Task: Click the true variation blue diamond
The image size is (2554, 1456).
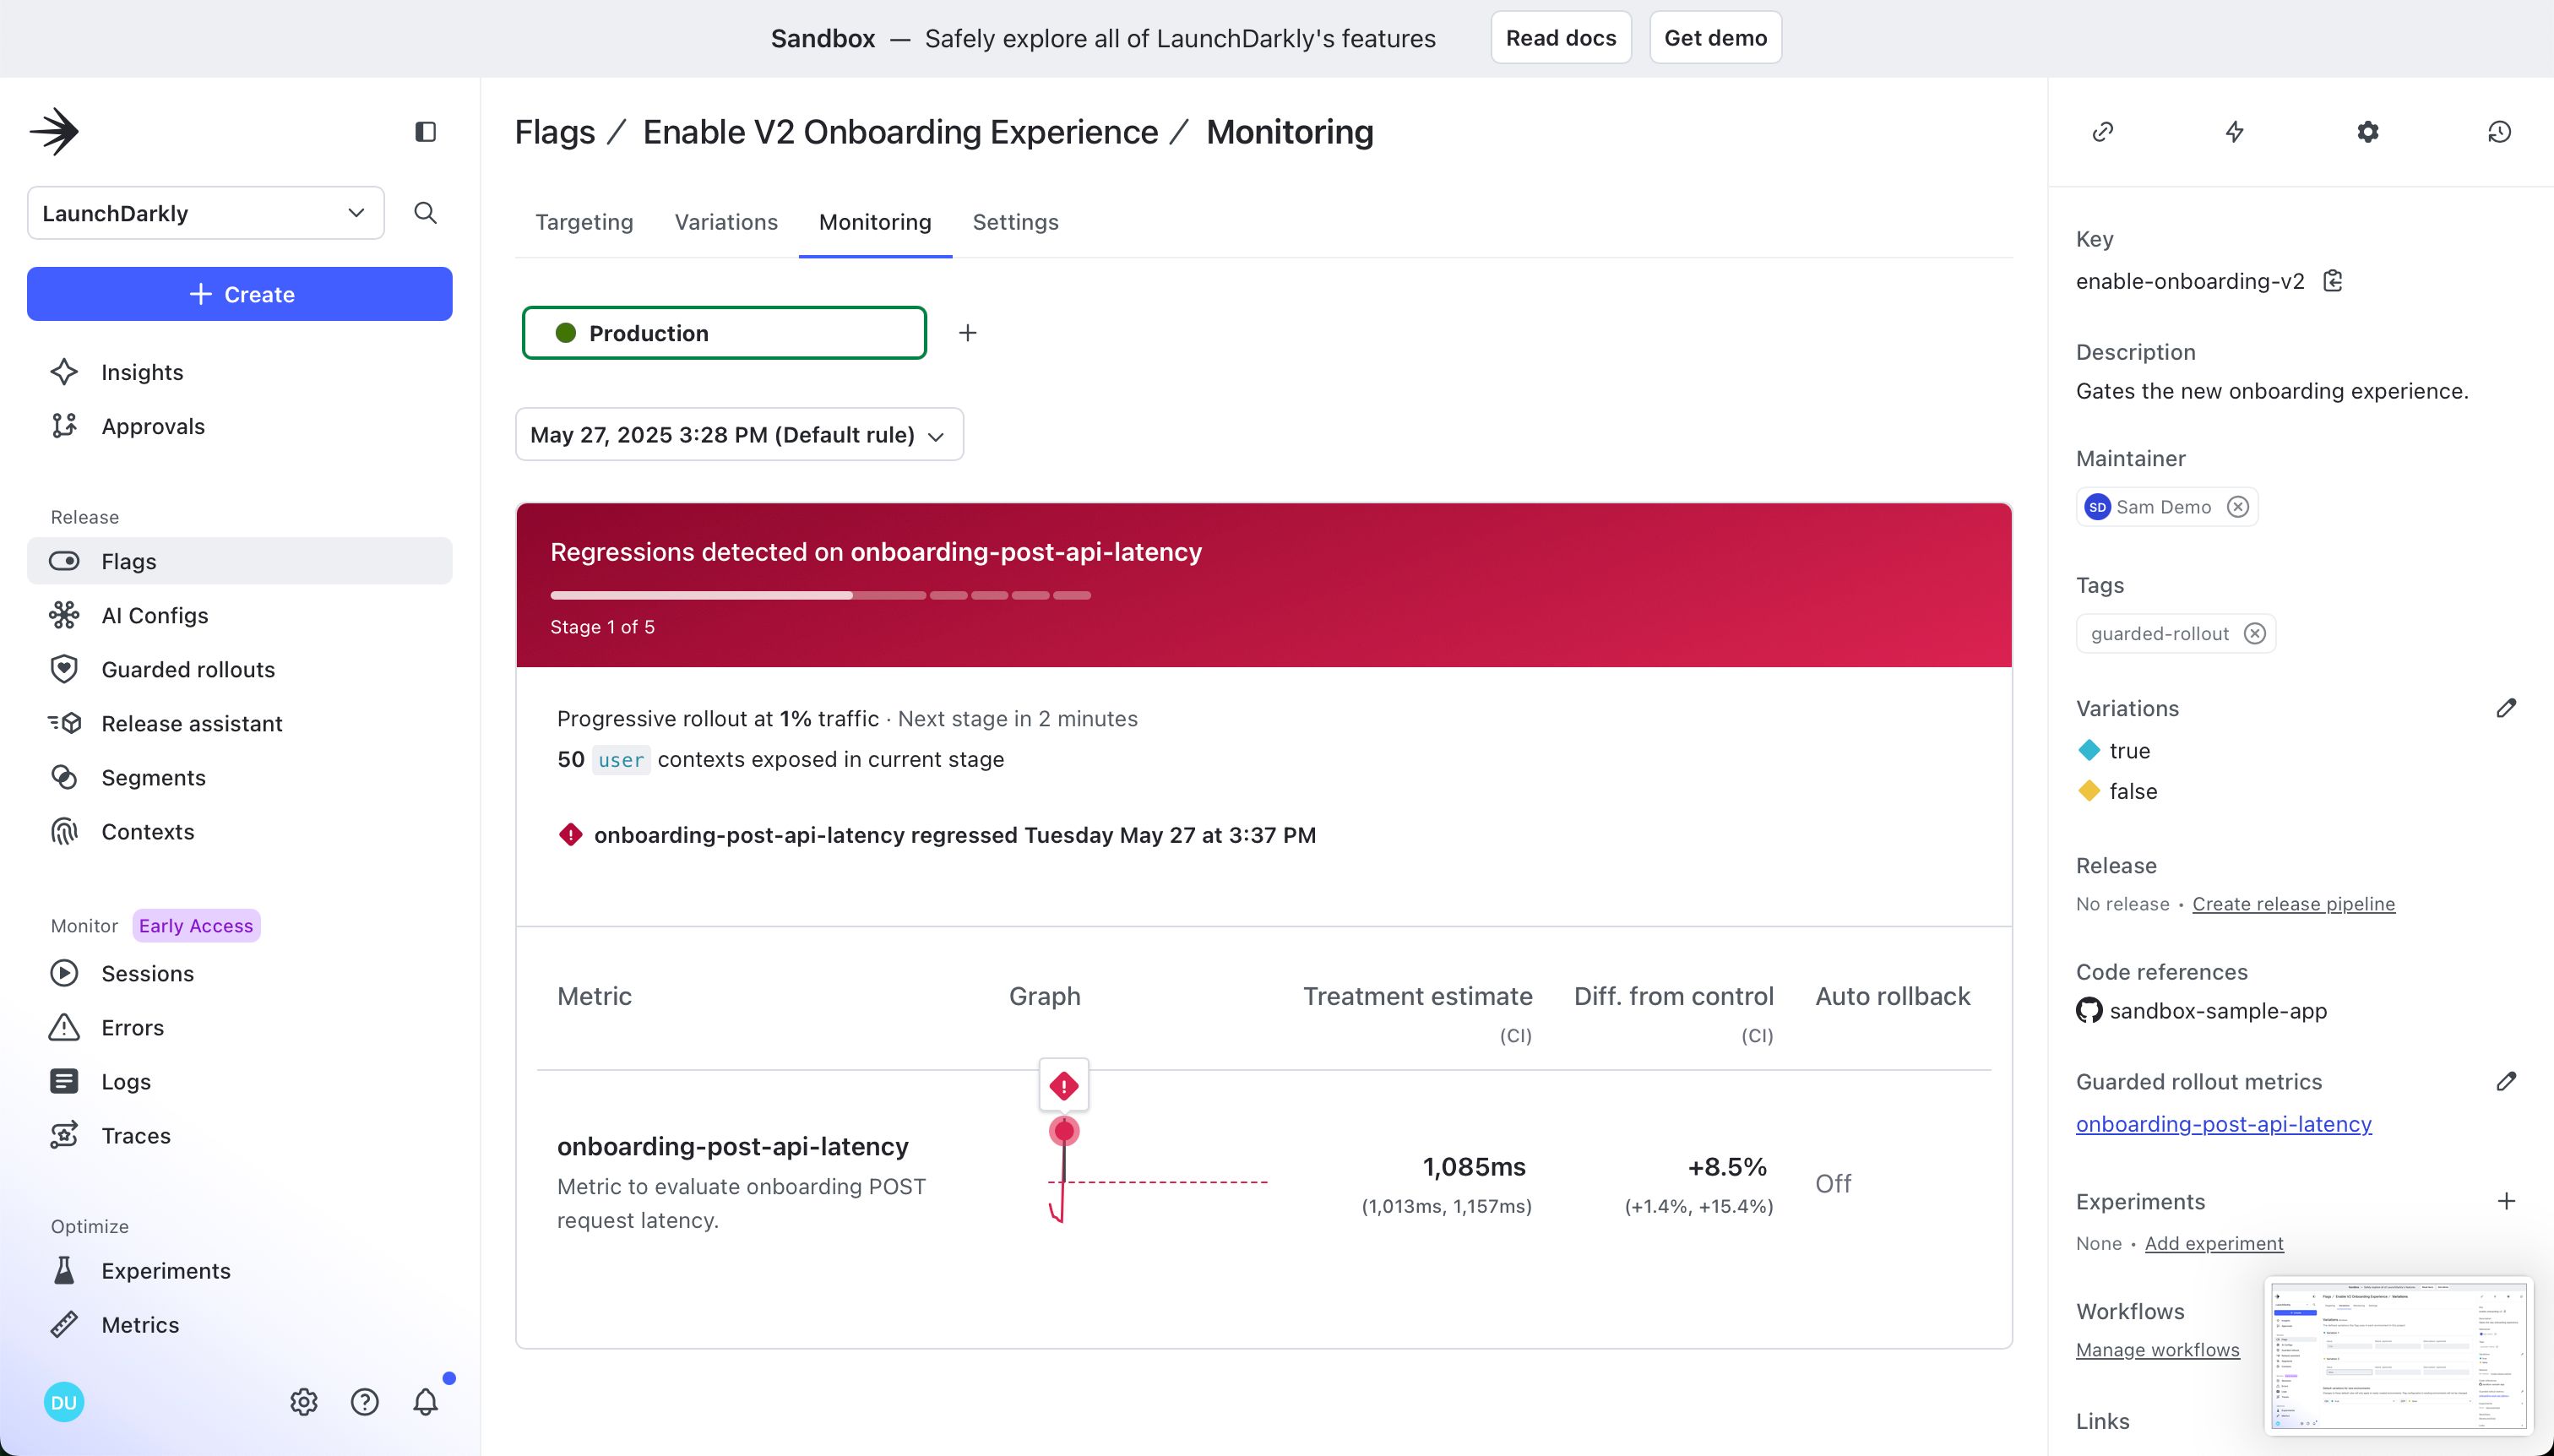Action: 2089,750
